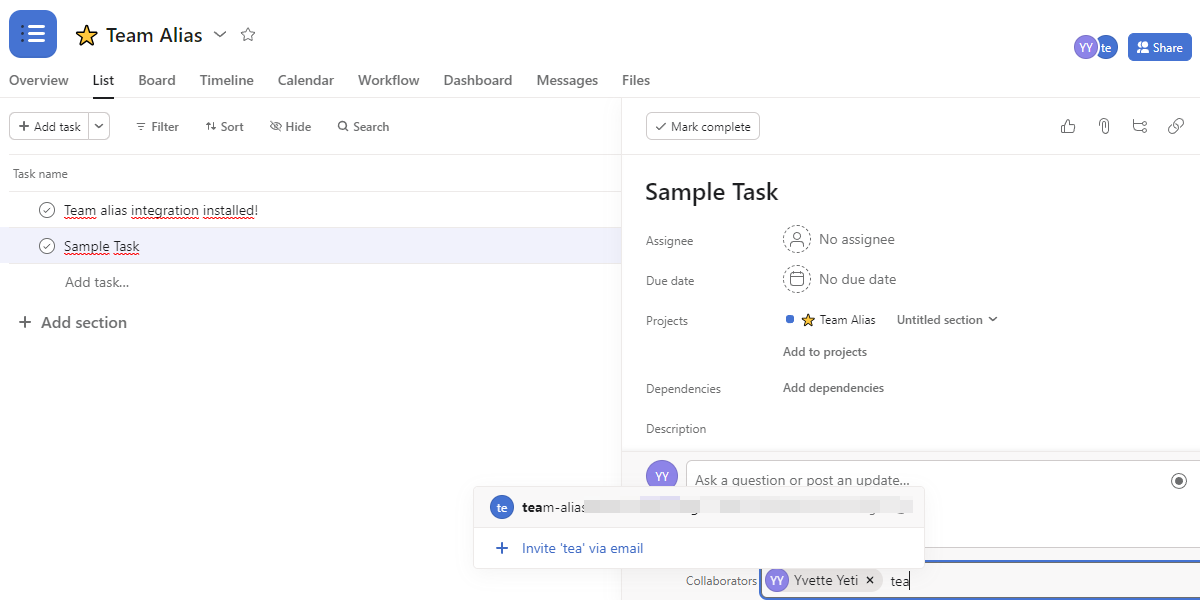Image resolution: width=1200 pixels, height=600 pixels.
Task: Click the Task name column header
Action: [40, 174]
